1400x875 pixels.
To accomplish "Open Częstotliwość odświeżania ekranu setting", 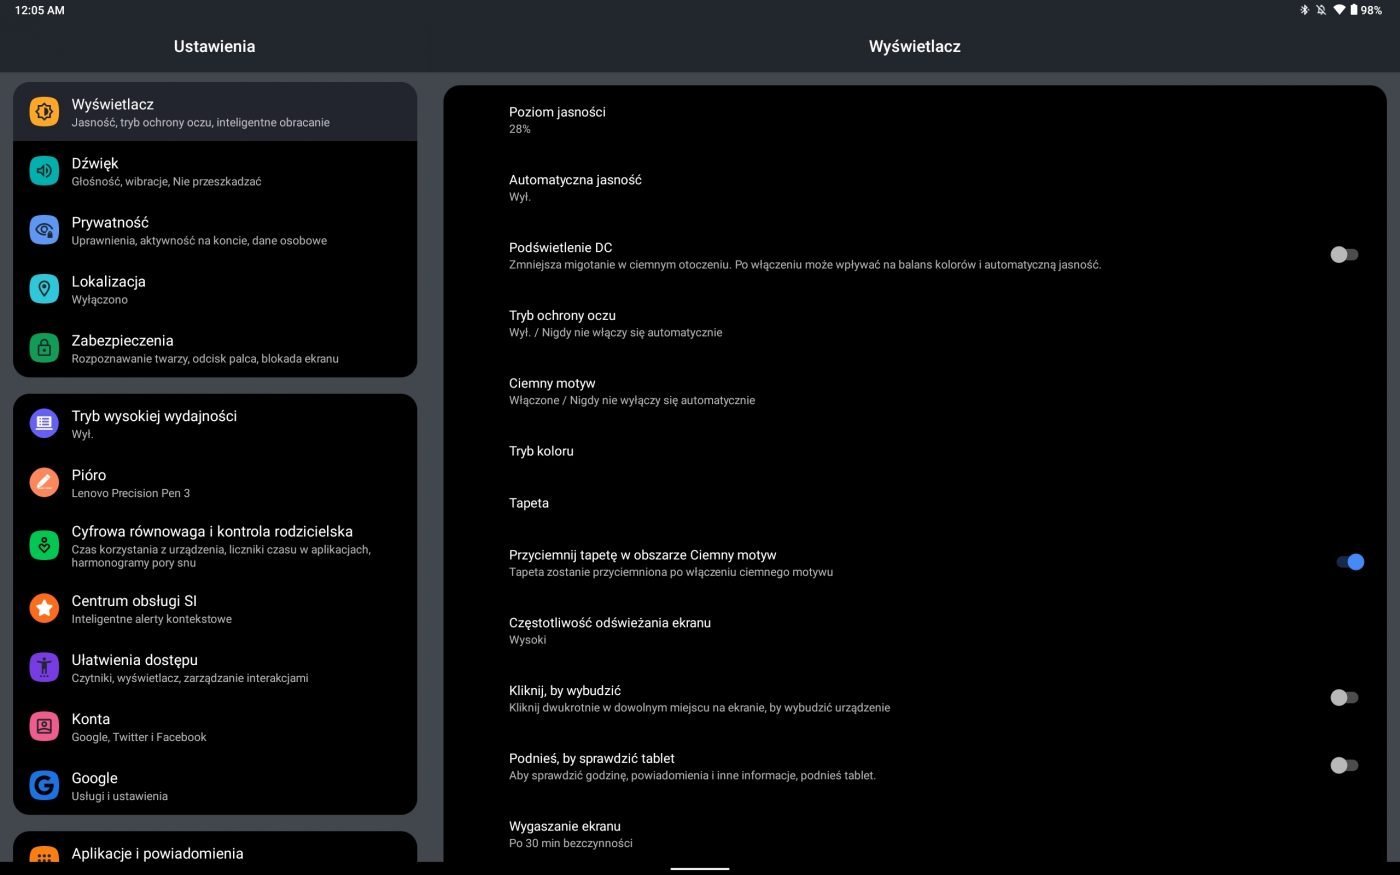I will pyautogui.click(x=915, y=630).
